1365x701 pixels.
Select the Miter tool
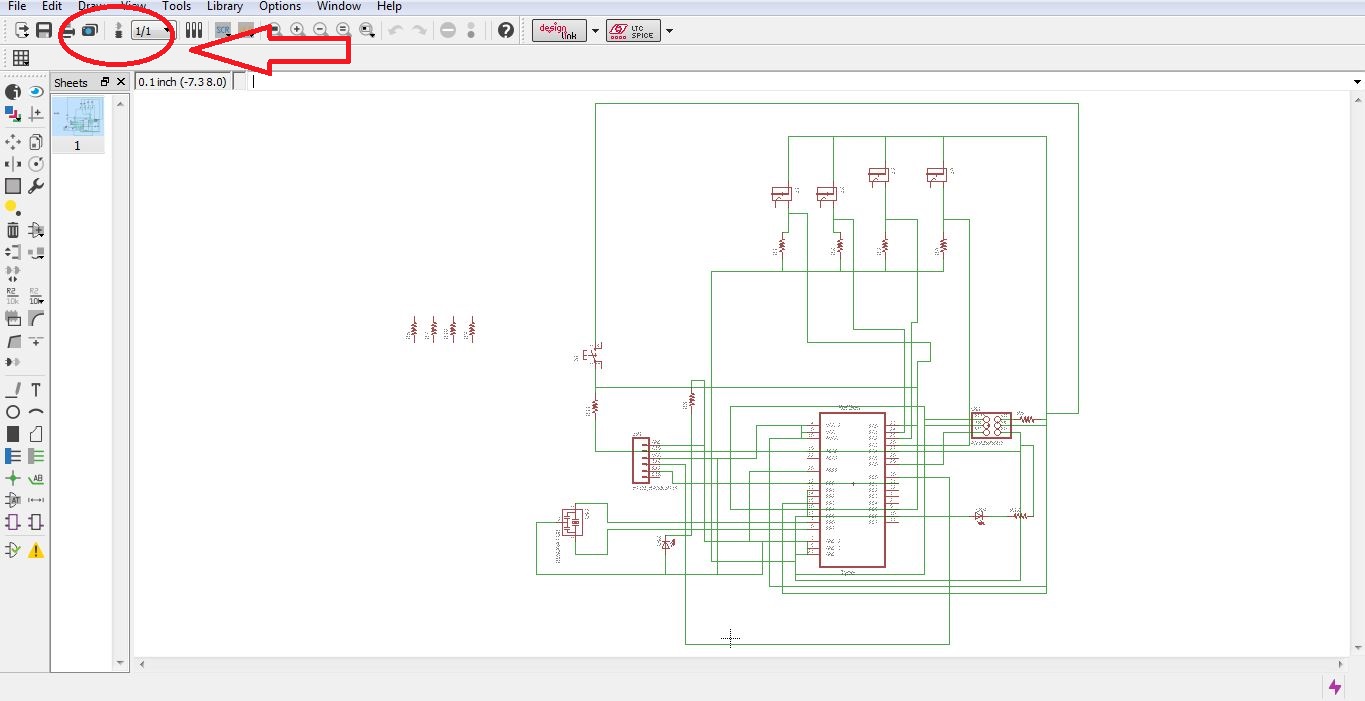coord(36,318)
